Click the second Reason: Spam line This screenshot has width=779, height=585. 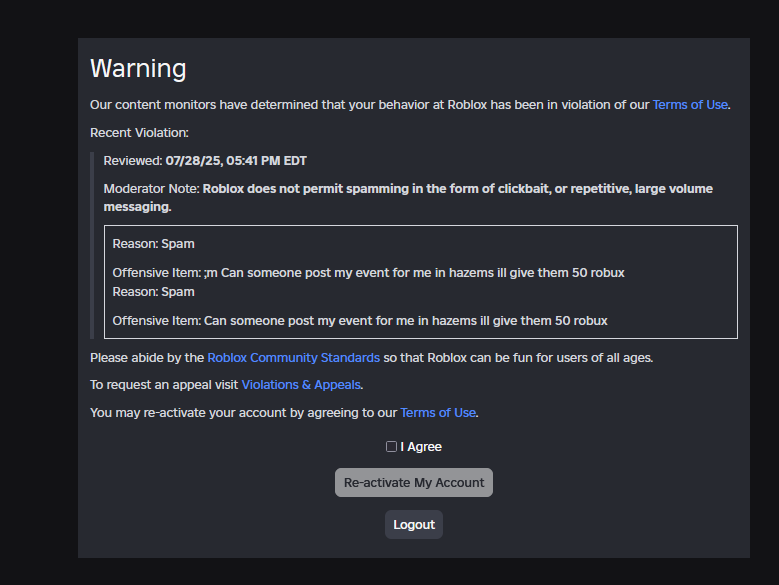coord(153,292)
